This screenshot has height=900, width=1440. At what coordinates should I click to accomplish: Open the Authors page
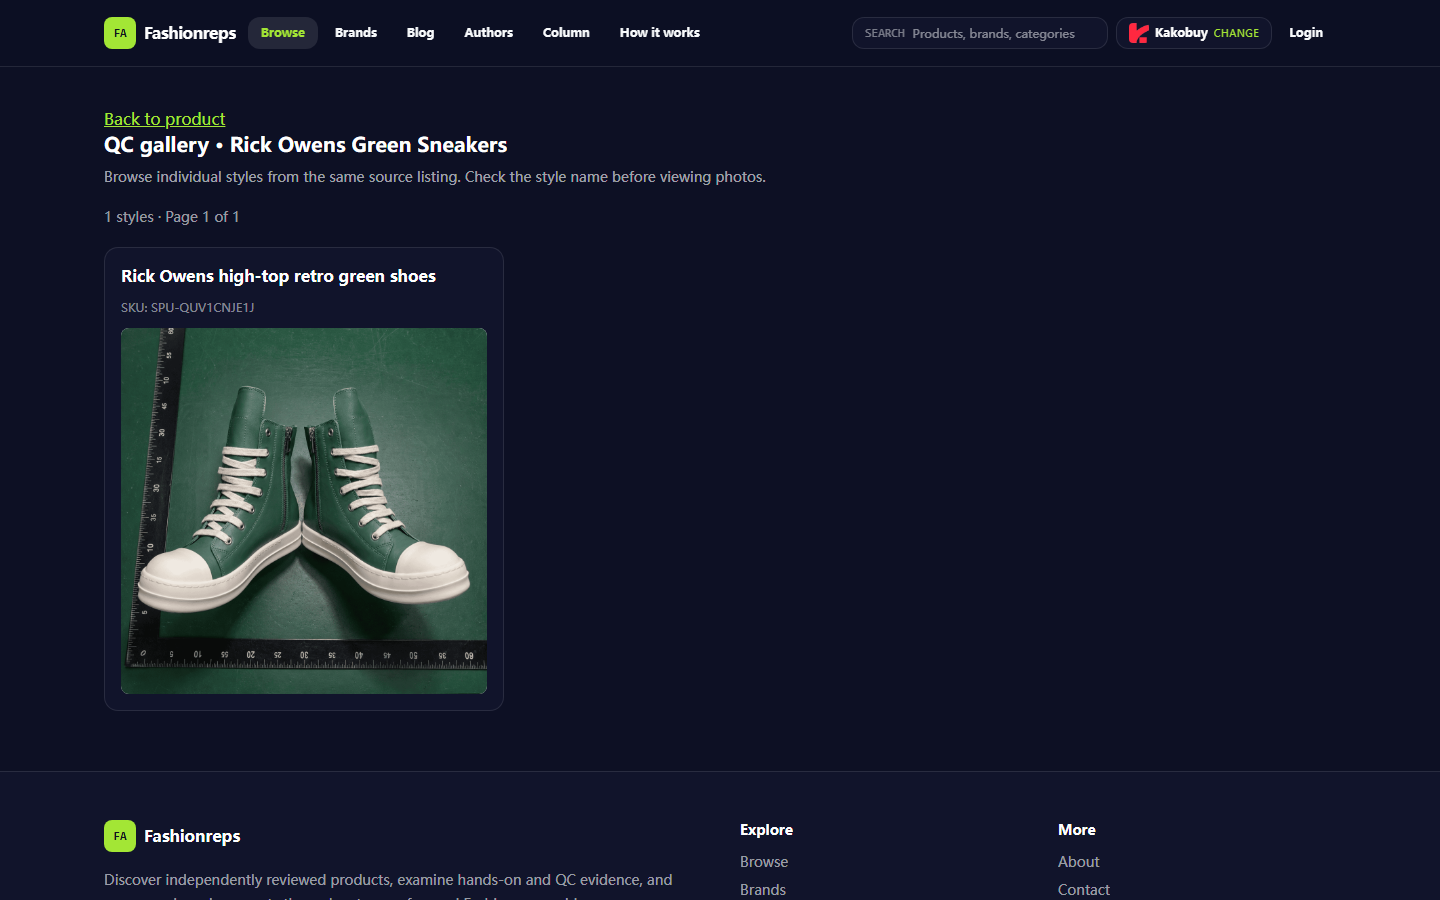pos(488,33)
